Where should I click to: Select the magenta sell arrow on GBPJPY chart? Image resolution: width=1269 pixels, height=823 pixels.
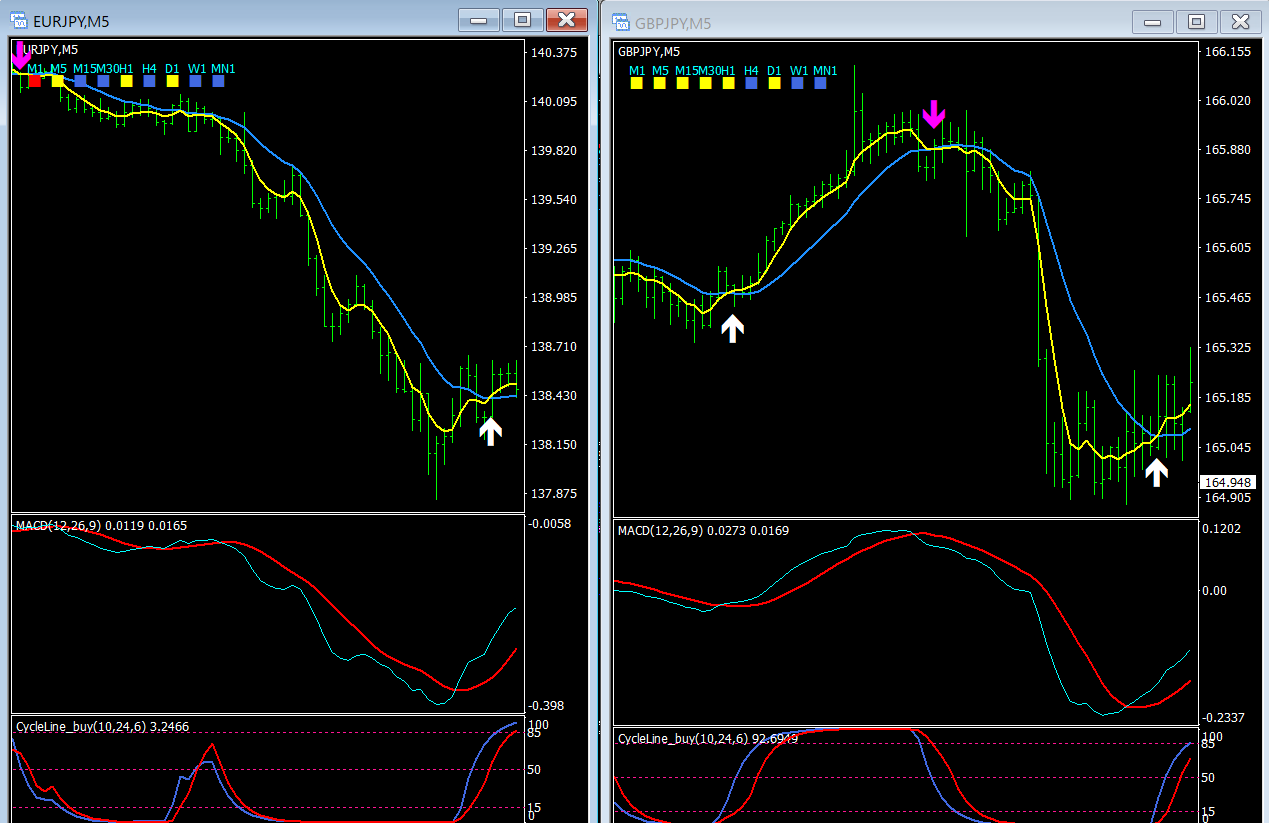933,114
